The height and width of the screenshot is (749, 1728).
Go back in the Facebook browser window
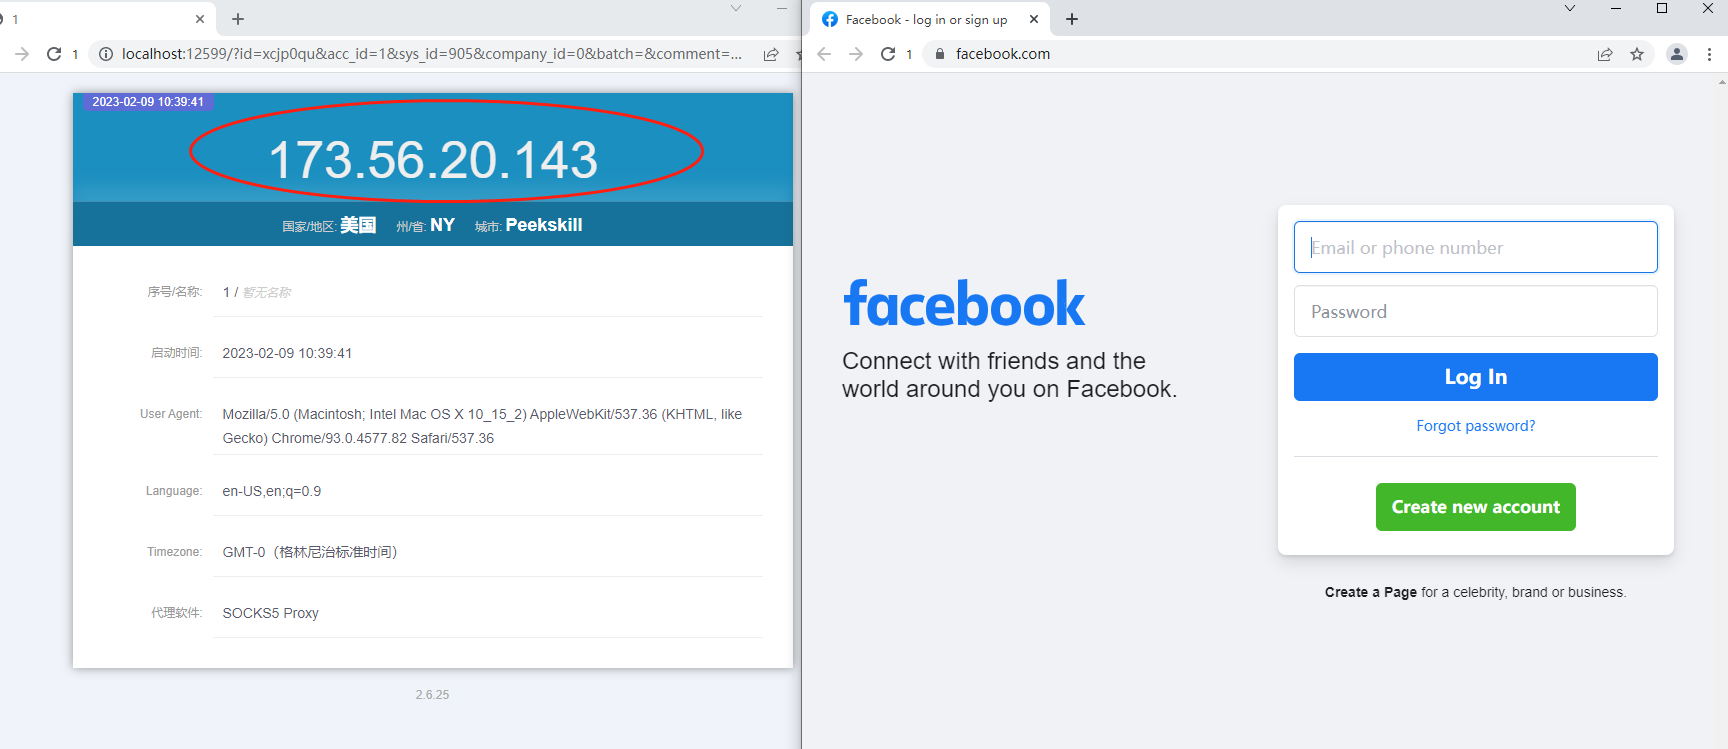(x=824, y=54)
